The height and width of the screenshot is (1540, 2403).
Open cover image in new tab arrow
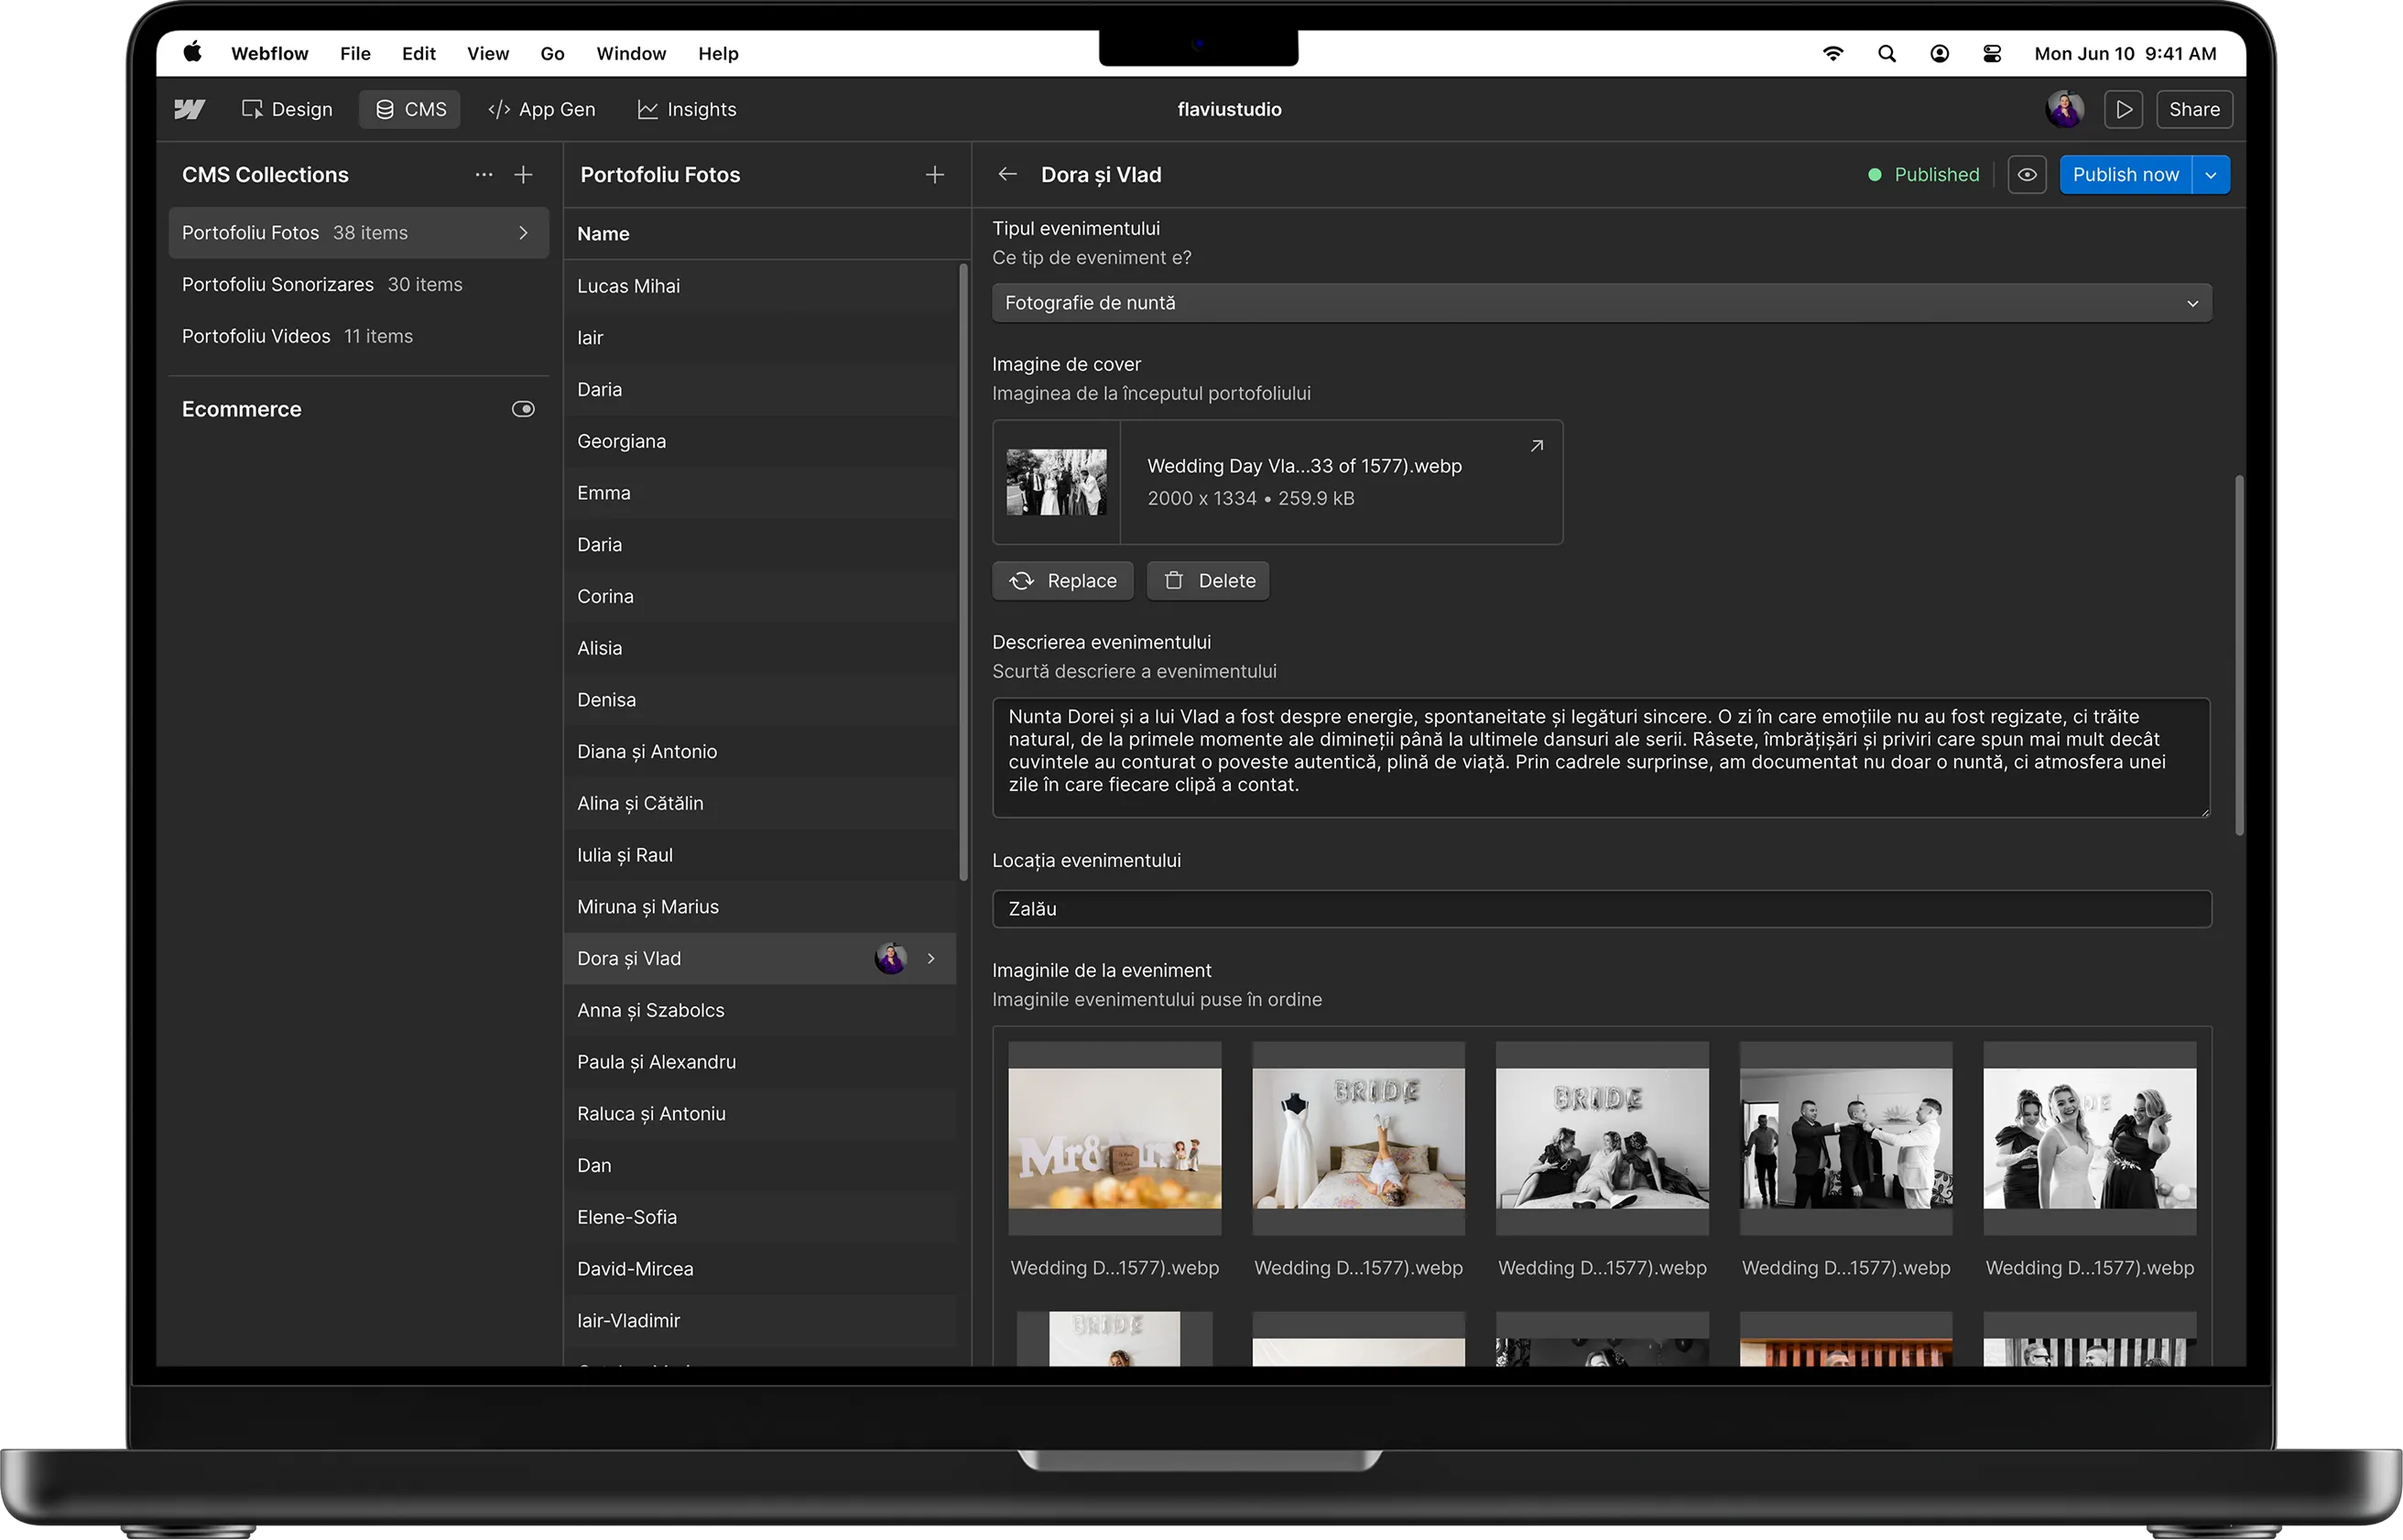(x=1536, y=446)
